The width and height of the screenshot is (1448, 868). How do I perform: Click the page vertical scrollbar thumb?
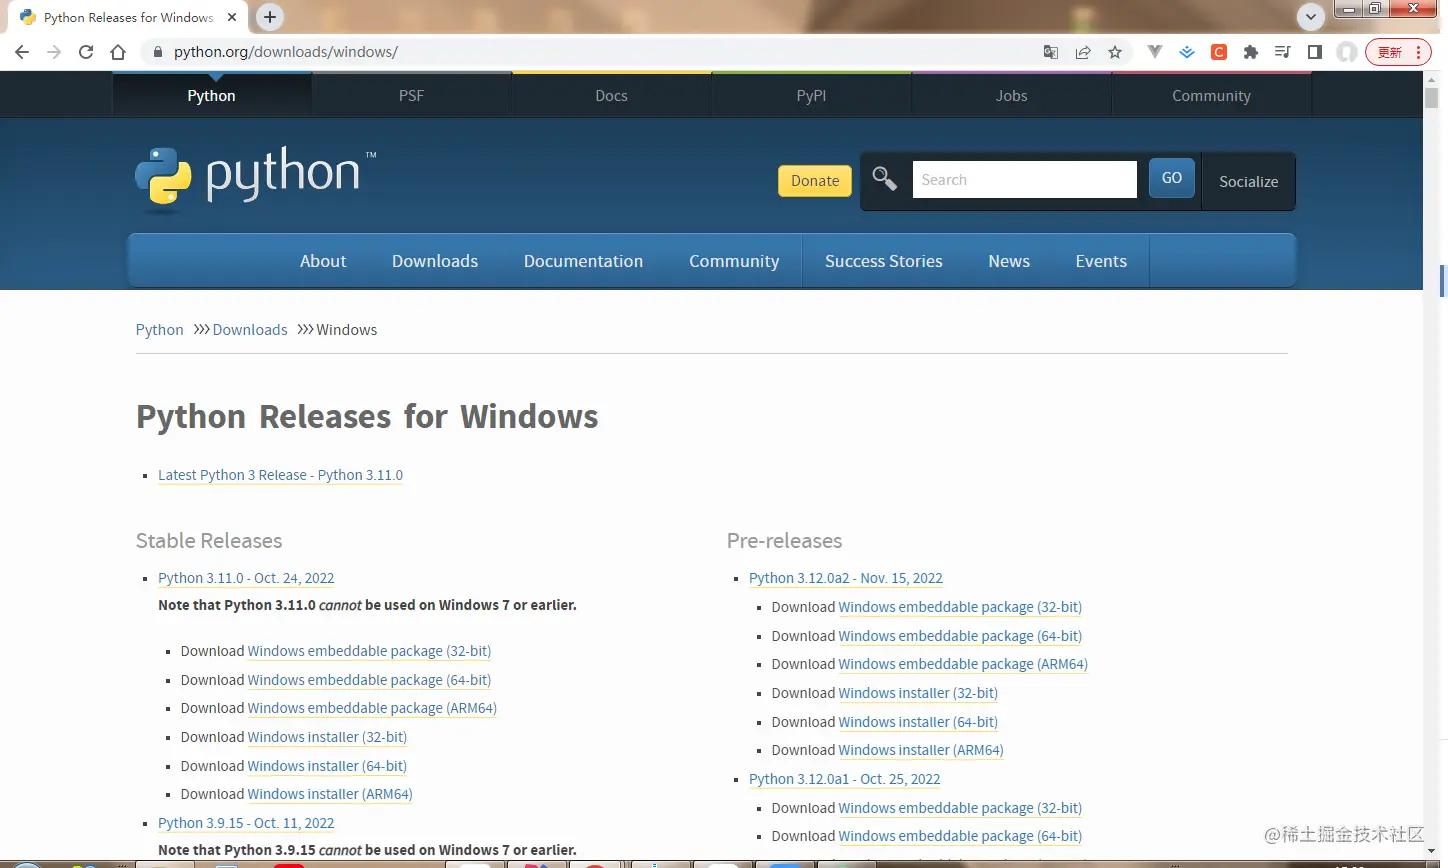click(1431, 98)
